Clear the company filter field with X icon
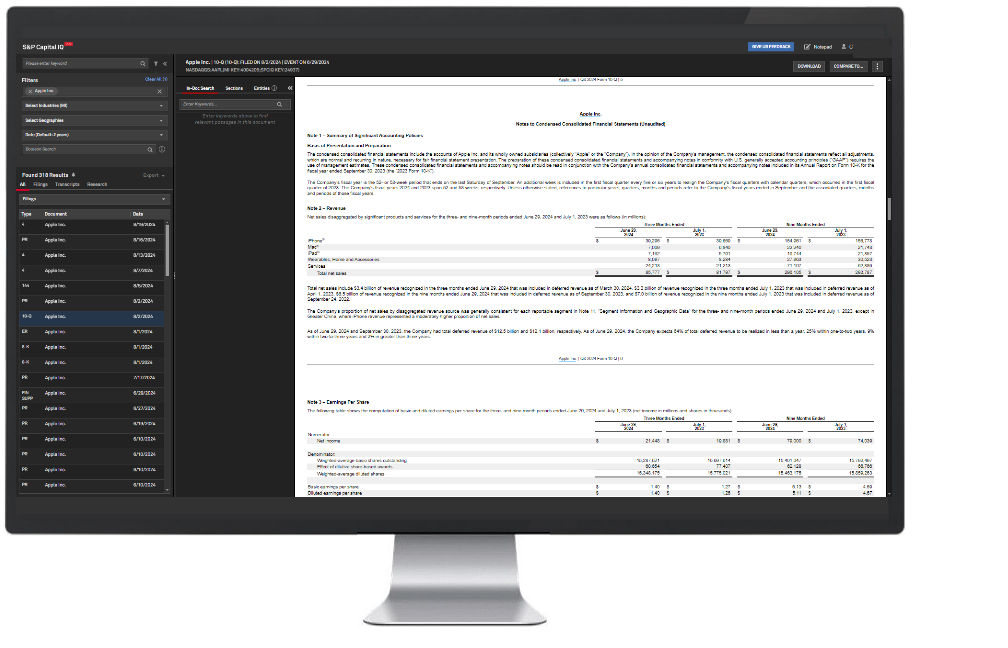The height and width of the screenshot is (648, 1008). (159, 91)
